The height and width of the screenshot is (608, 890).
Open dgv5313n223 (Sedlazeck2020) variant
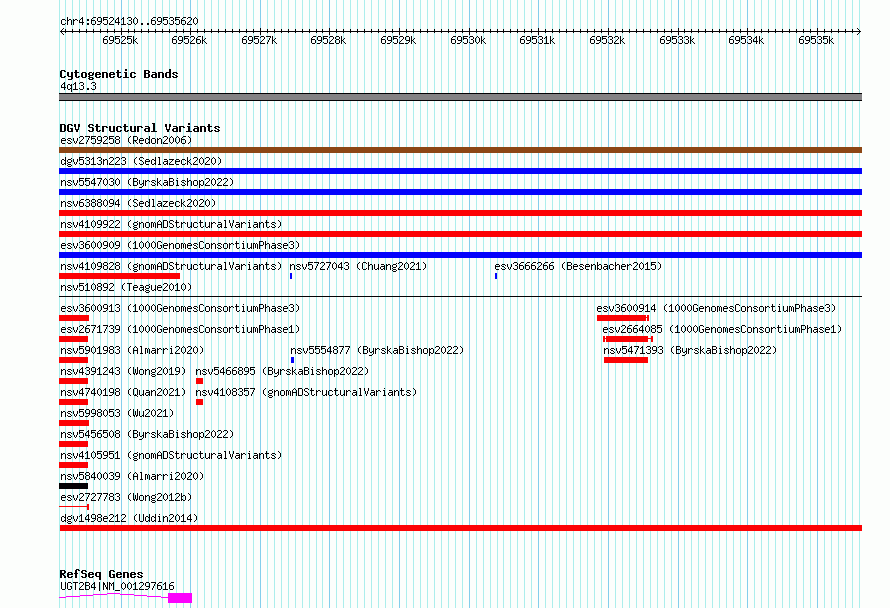[141, 161]
